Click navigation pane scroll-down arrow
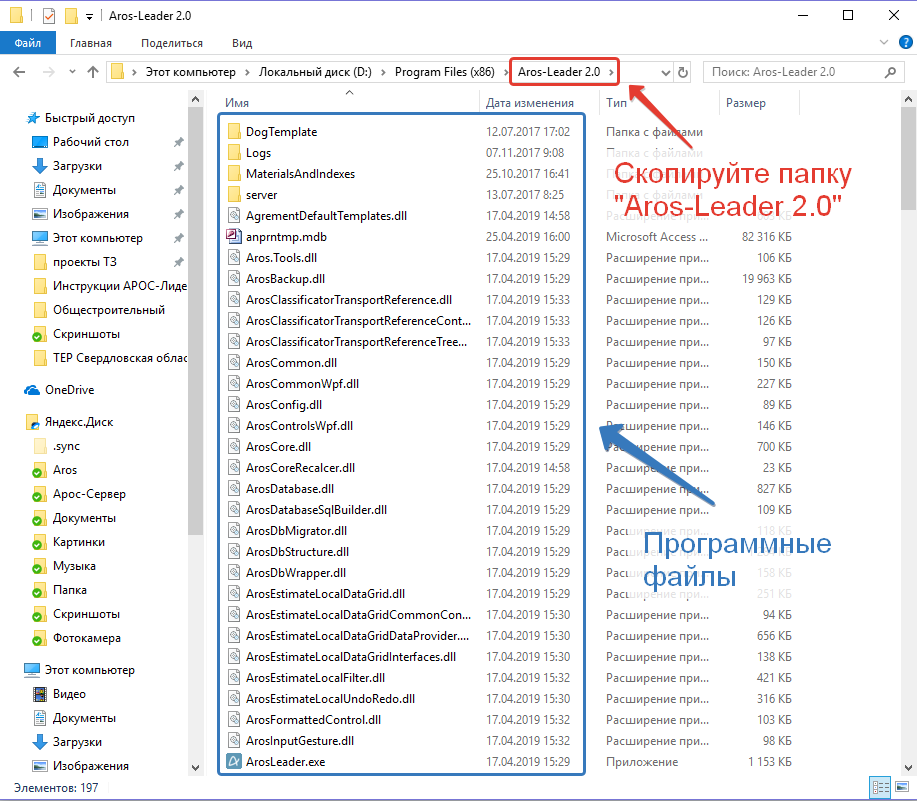The height and width of the screenshot is (801, 917). coord(195,768)
